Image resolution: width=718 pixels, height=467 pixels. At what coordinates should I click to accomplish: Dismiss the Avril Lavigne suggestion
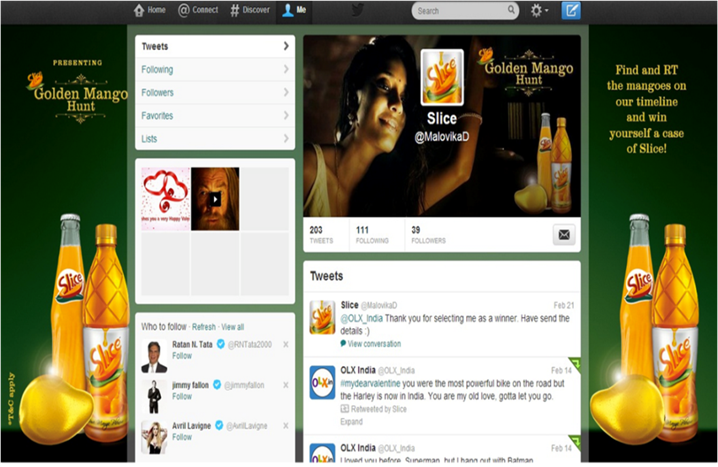[x=286, y=426]
